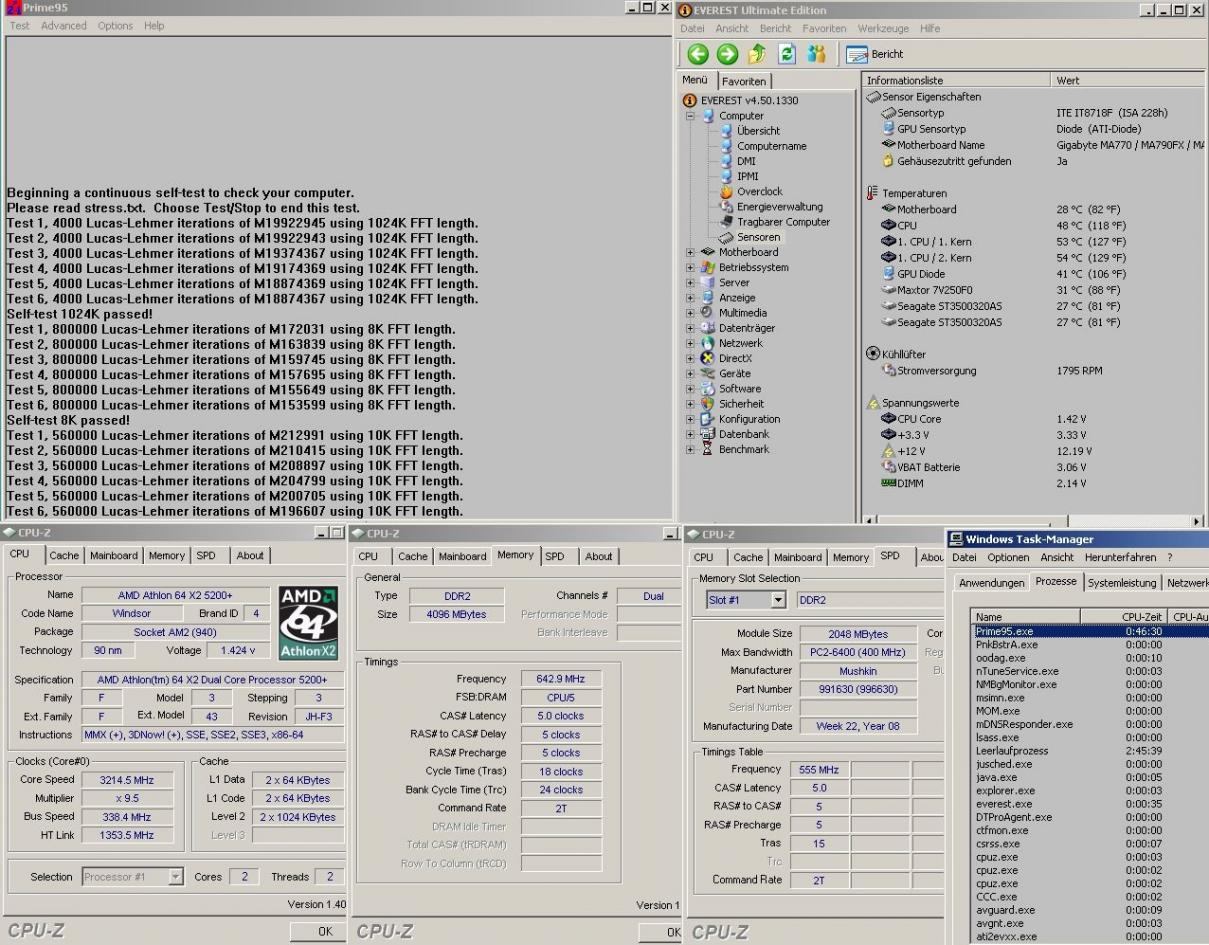This screenshot has height=945, width=1209.
Task: Select Tragbarer Computer laptop icon entry
Action: 727,222
